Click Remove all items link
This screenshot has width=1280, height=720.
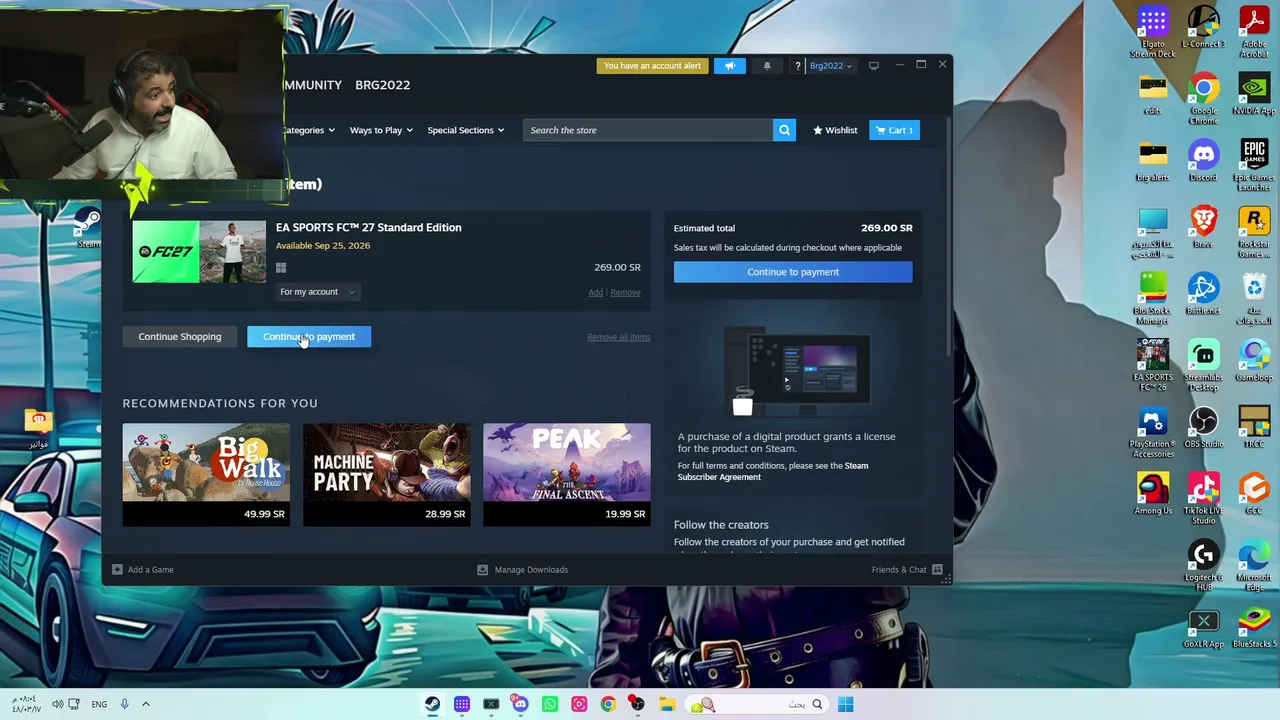[618, 337]
